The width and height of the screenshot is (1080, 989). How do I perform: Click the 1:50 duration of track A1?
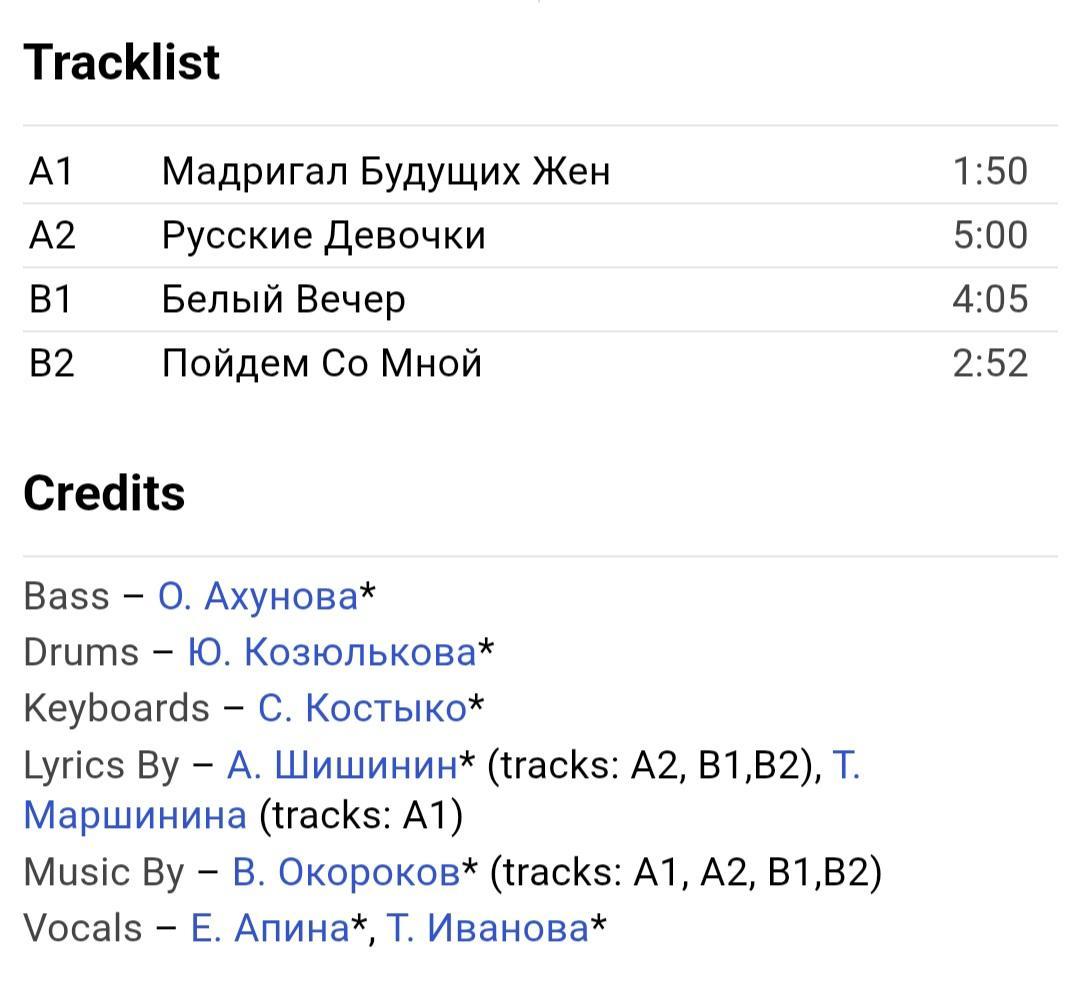point(990,171)
